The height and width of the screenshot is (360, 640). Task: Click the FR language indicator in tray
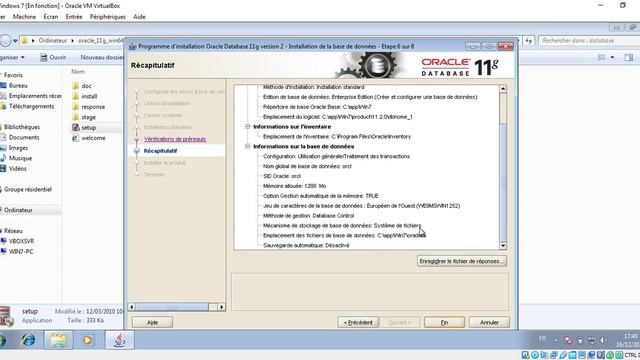(542, 339)
